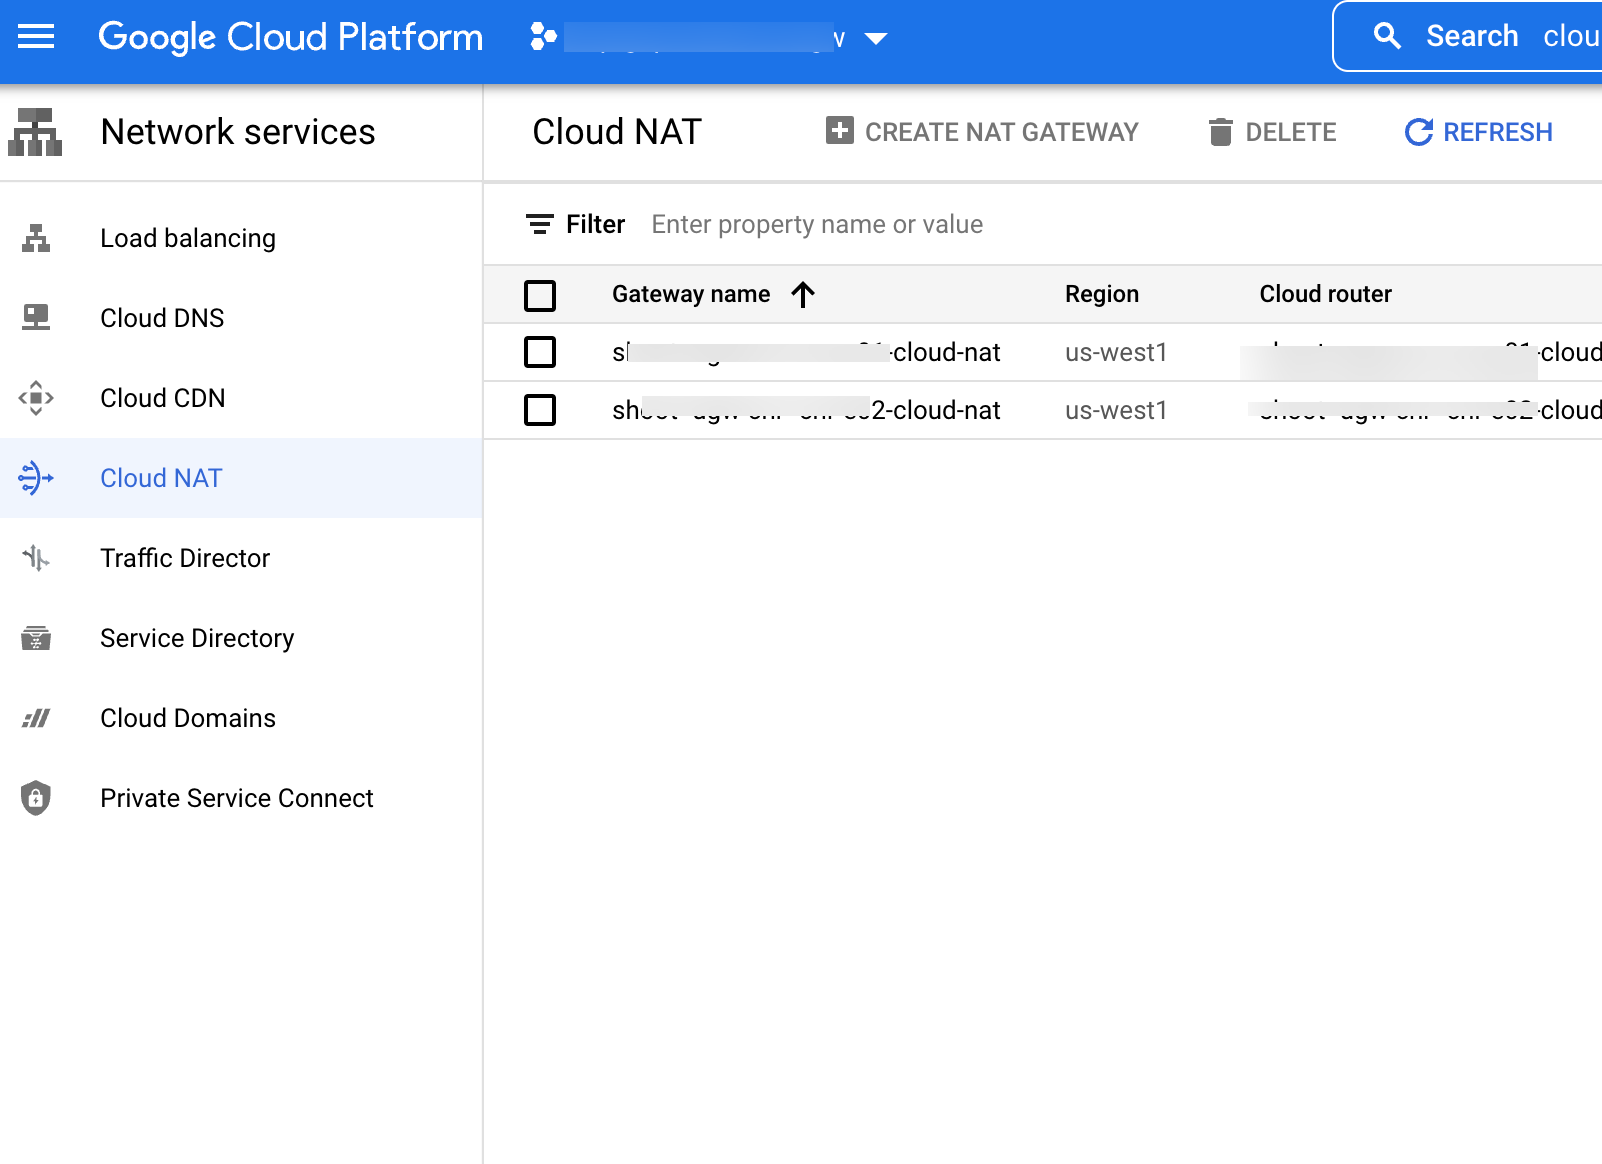Click the Google Cloud Platform logo
1602x1164 pixels.
click(290, 38)
